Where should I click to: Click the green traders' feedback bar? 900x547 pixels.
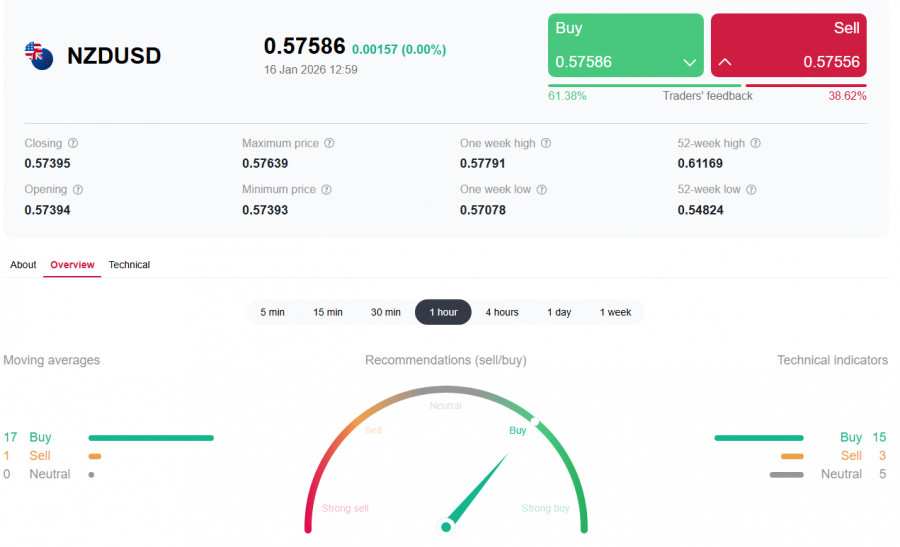644,85
